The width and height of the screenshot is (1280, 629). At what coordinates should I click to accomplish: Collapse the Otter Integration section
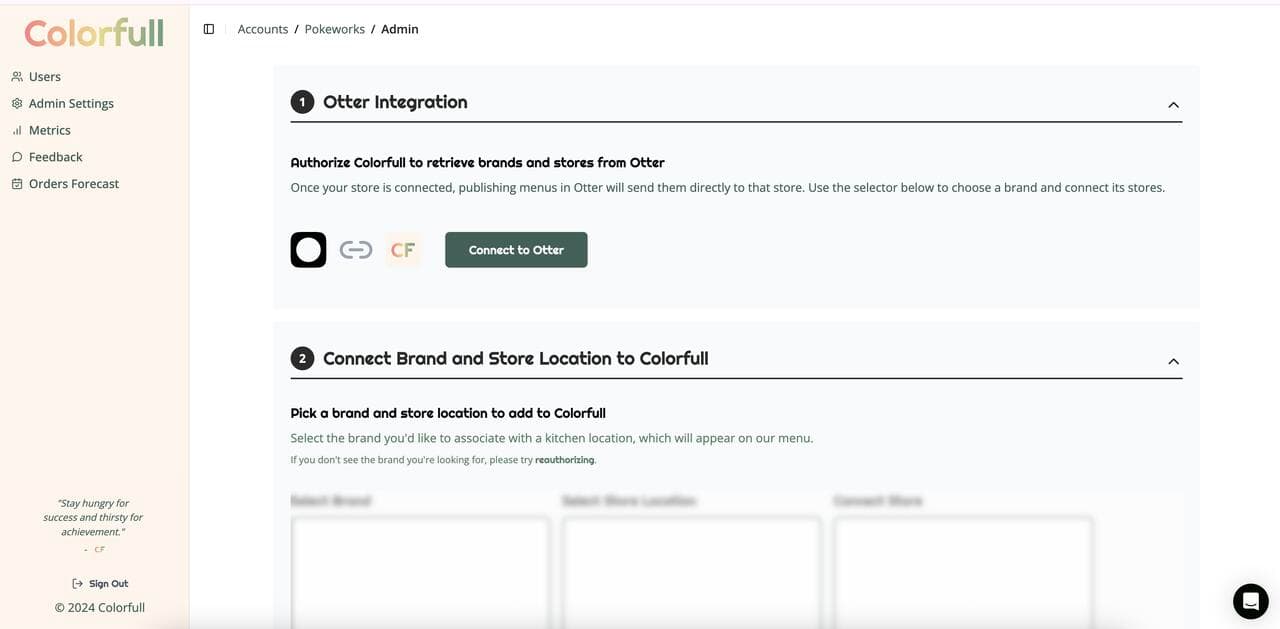coord(1173,103)
